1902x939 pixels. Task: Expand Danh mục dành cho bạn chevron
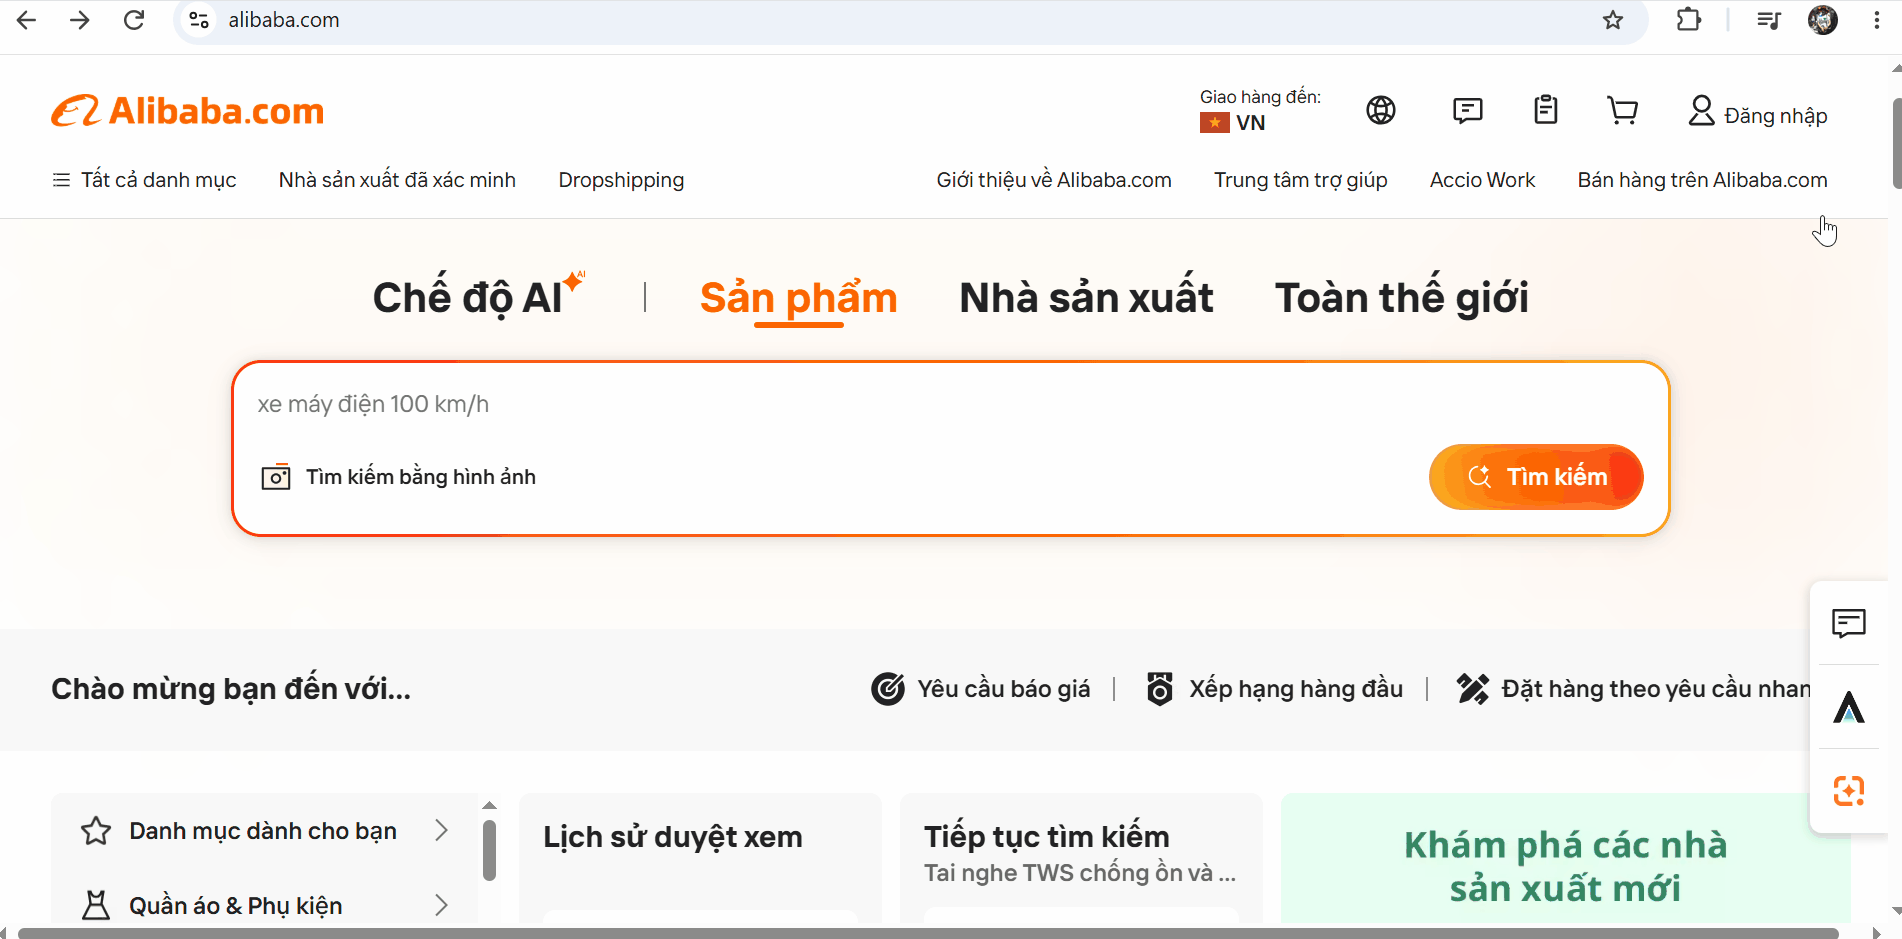[x=441, y=830]
